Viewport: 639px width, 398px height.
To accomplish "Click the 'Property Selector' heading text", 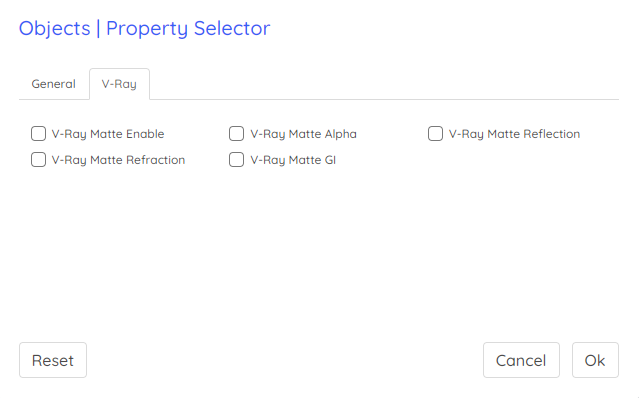I will pyautogui.click(x=188, y=29).
